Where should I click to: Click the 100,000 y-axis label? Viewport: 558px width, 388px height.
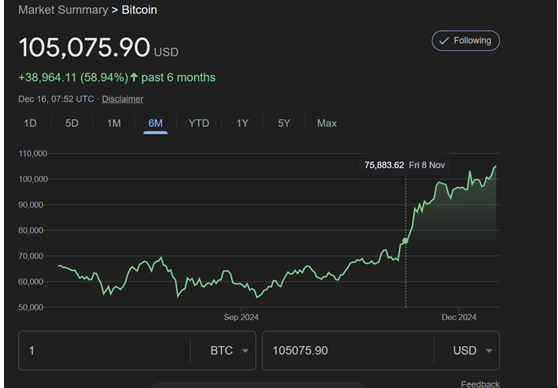pos(33,179)
